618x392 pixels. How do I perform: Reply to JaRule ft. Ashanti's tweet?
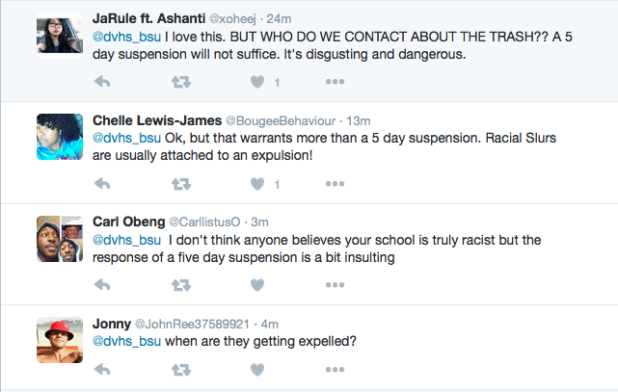click(x=102, y=82)
